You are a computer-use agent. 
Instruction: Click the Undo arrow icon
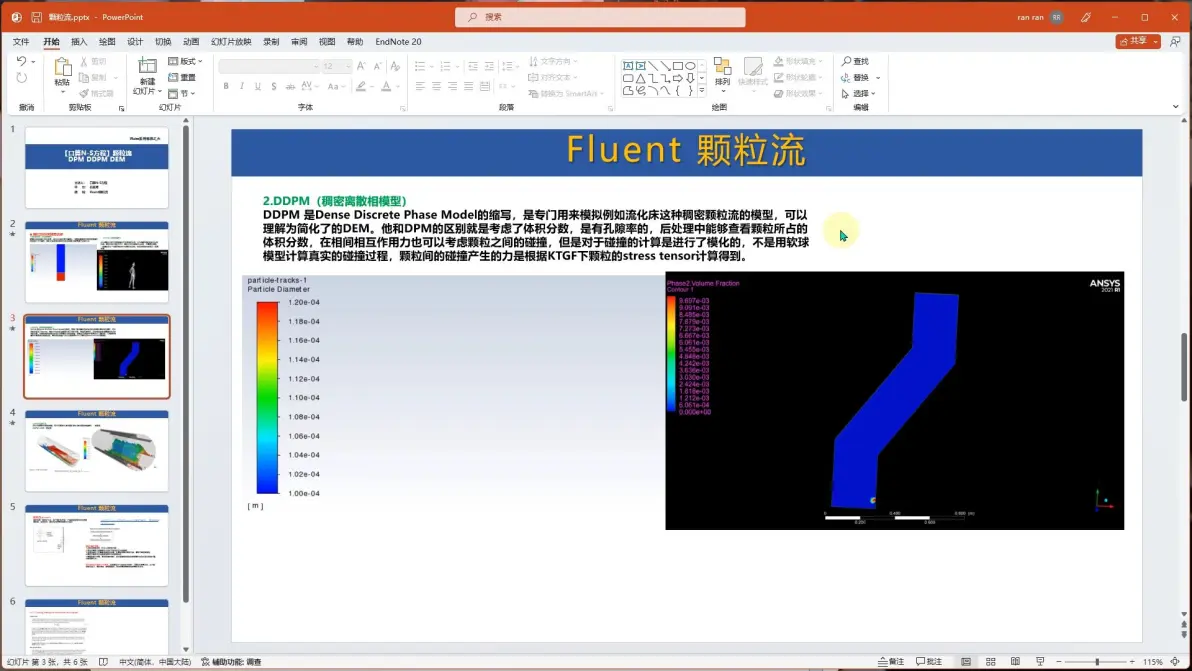coord(21,62)
